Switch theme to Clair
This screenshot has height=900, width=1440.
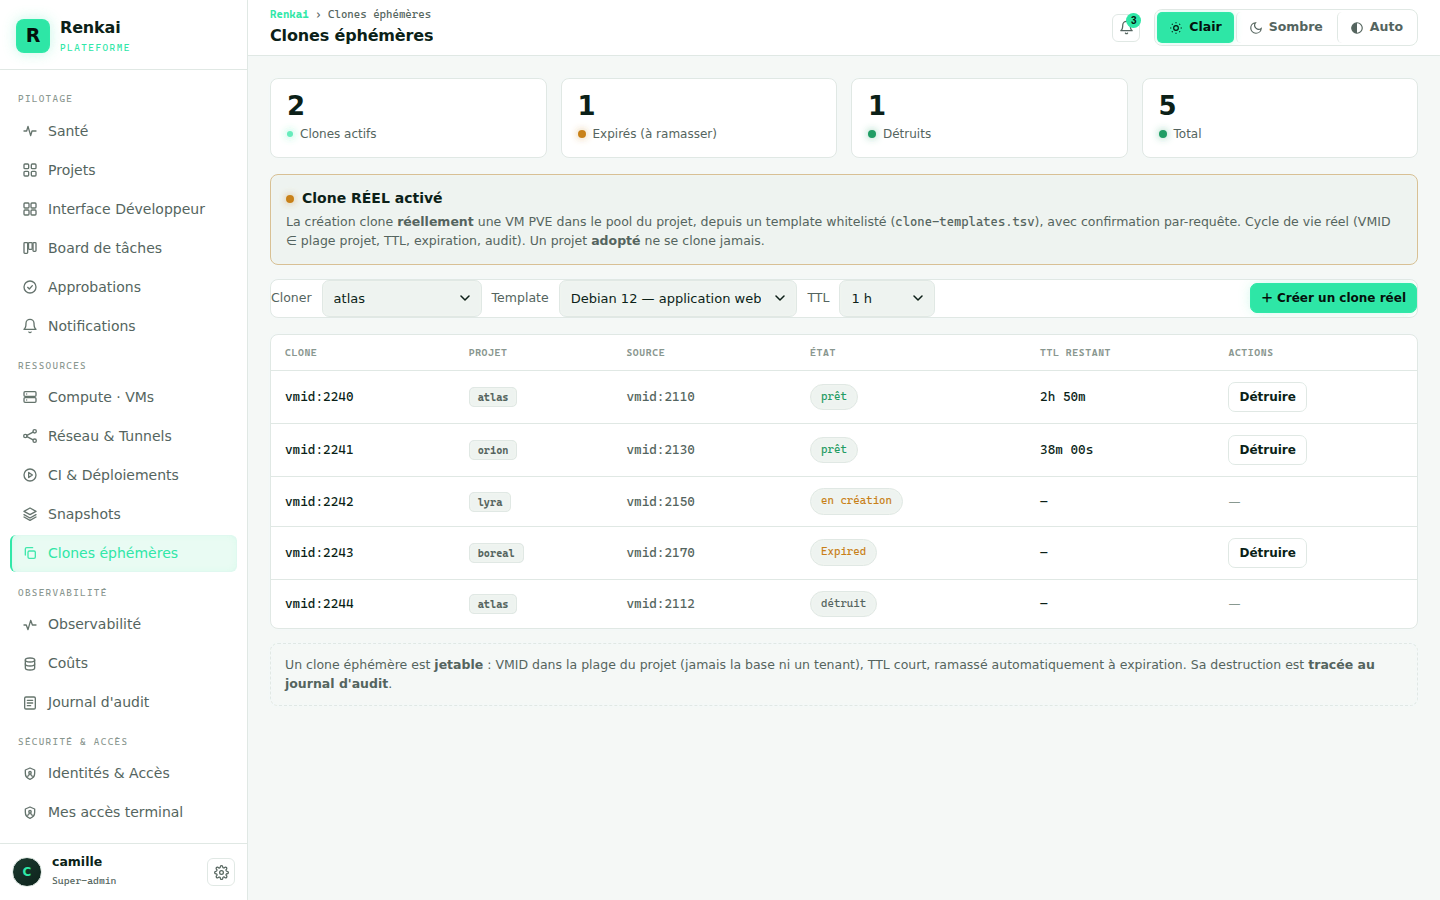[x=1196, y=27]
